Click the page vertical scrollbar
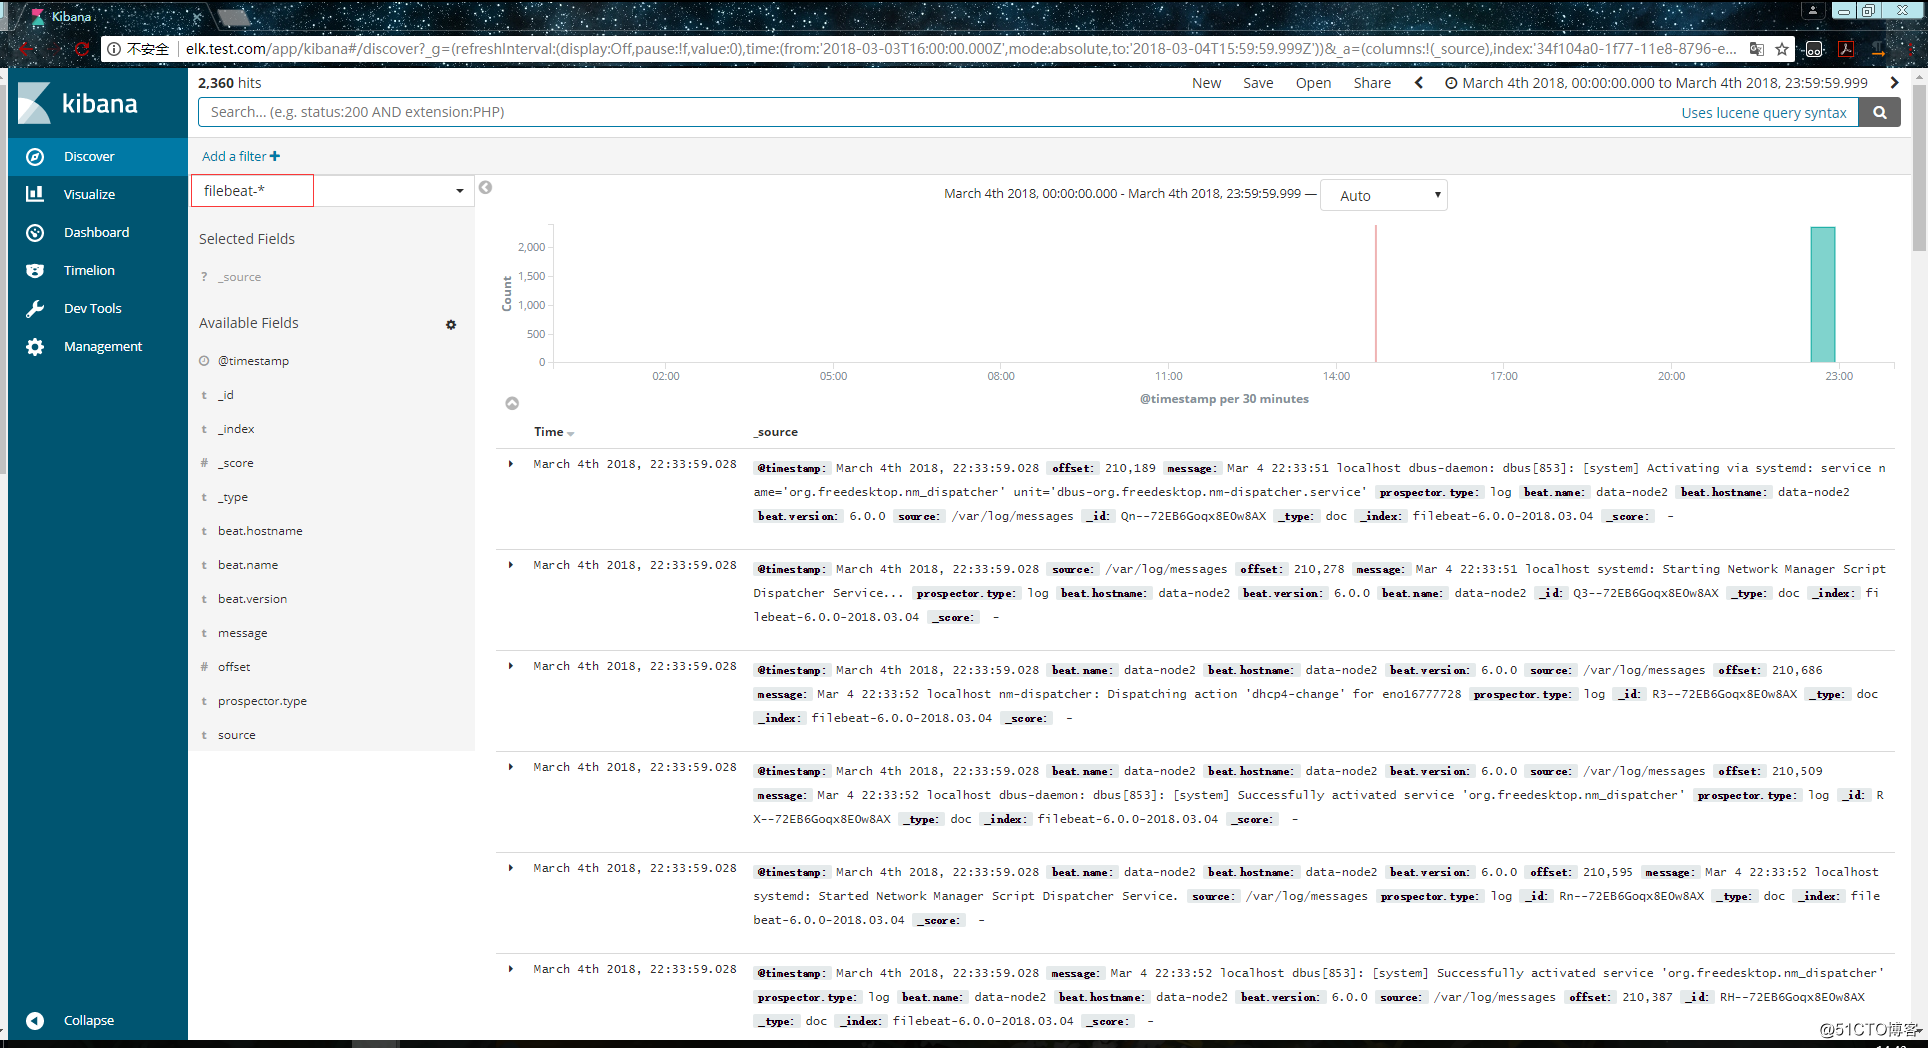The width and height of the screenshot is (1928, 1048). 1919,169
